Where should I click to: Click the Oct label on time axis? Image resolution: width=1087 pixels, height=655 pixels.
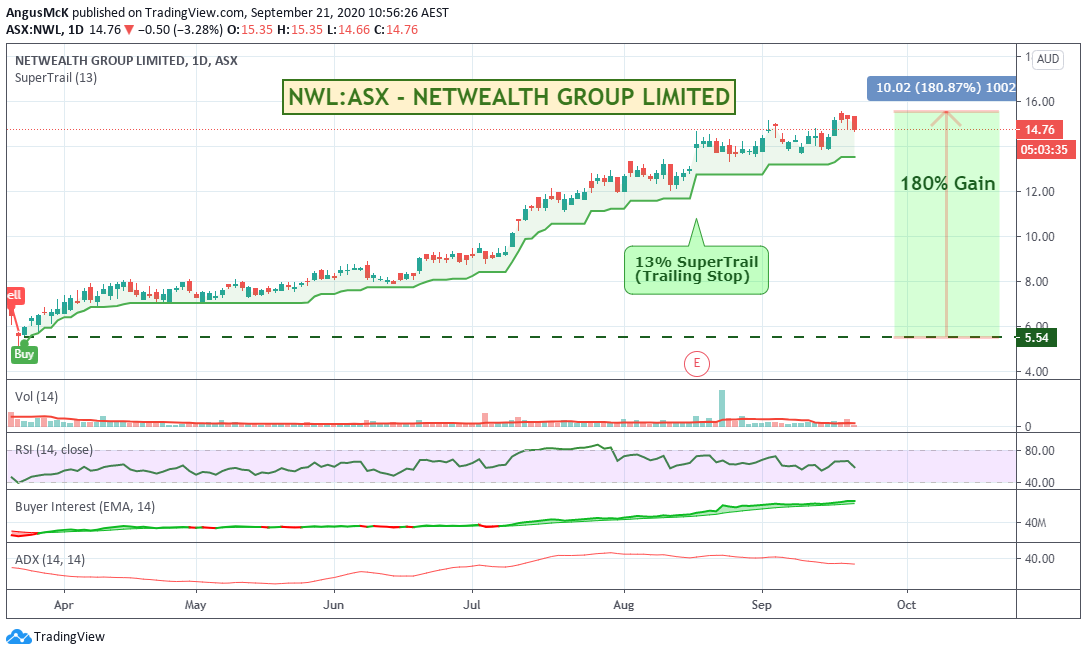[x=906, y=604]
